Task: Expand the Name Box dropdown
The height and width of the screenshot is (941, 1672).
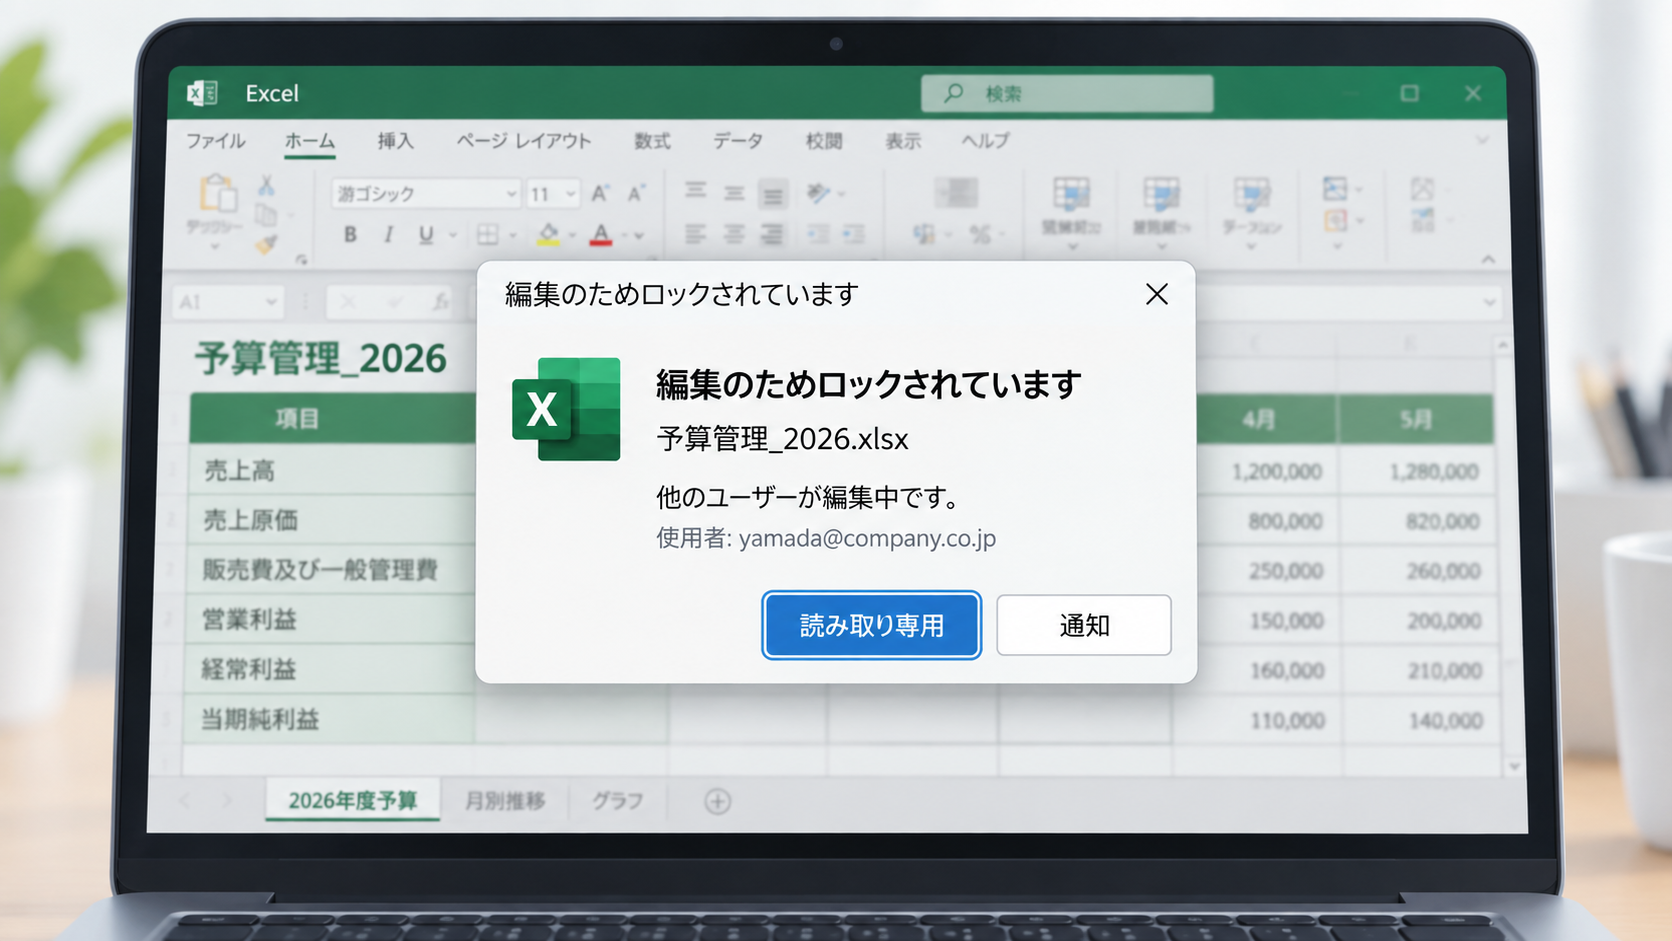Action: (271, 302)
